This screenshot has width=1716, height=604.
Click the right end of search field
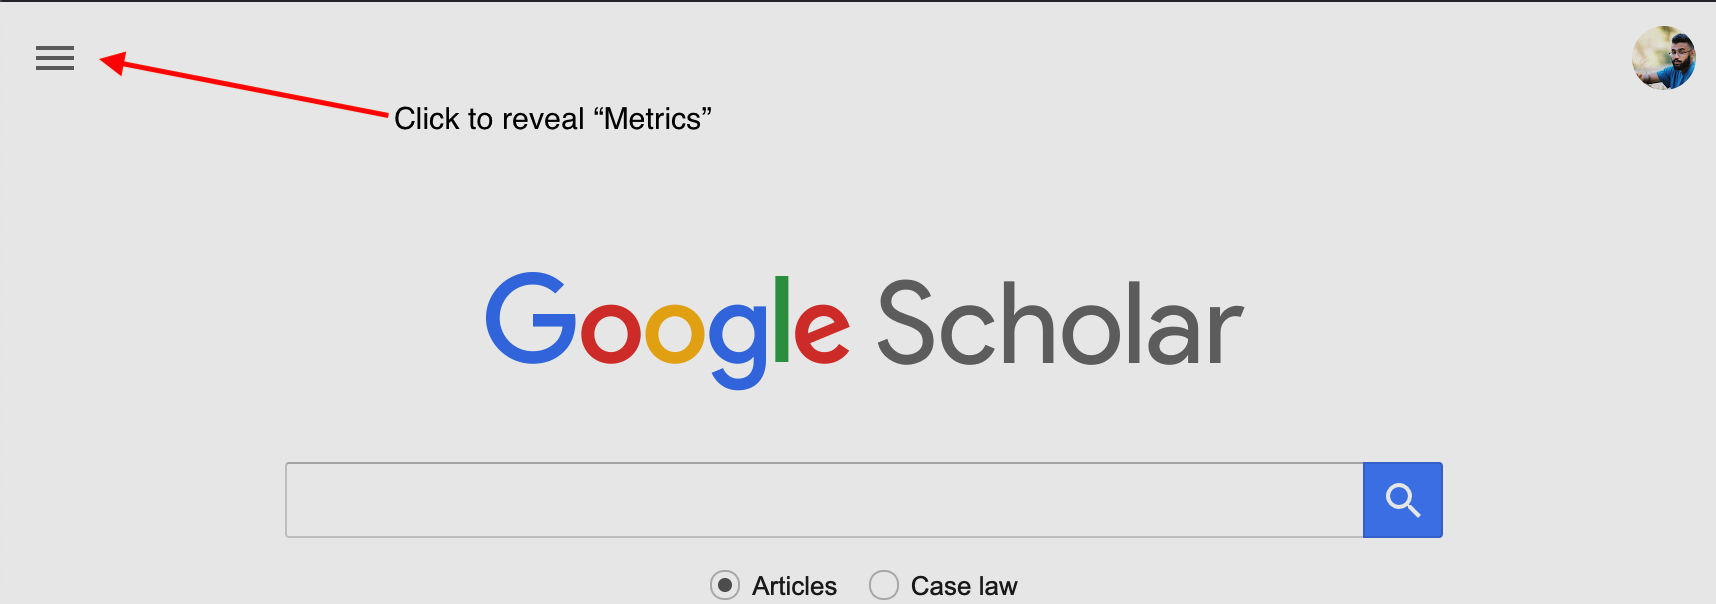[x=1340, y=500]
